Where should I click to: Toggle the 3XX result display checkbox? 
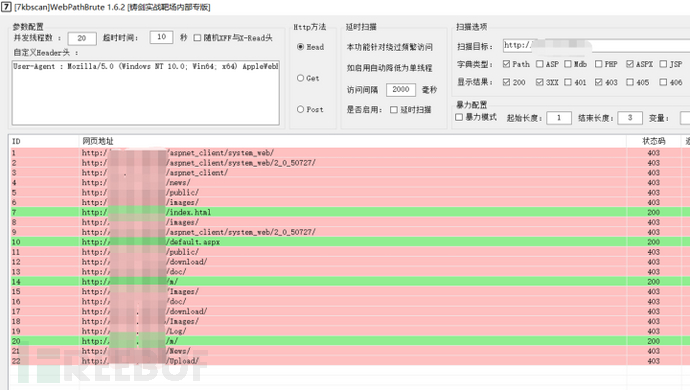[x=540, y=82]
